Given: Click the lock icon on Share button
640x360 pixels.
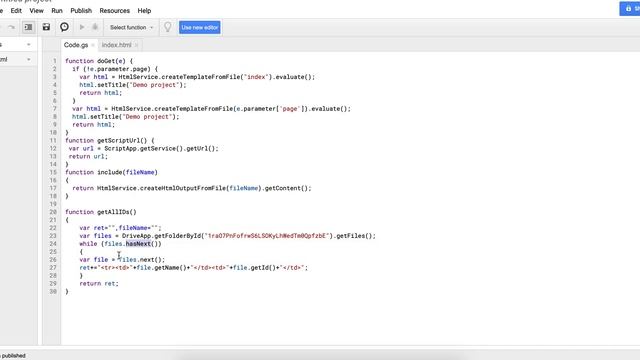Looking at the screenshot, I should (x=629, y=8).
